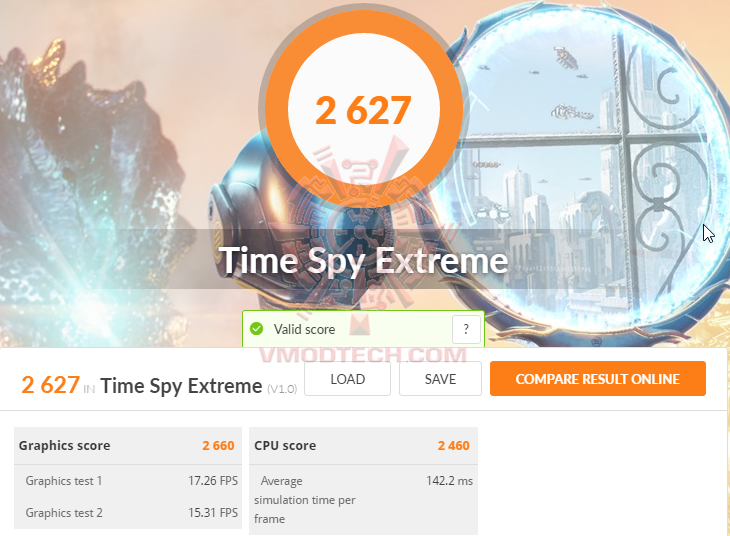Screen dimensions: 730x536
Task: Click the orange 2 627 result heading
Action: (50, 385)
